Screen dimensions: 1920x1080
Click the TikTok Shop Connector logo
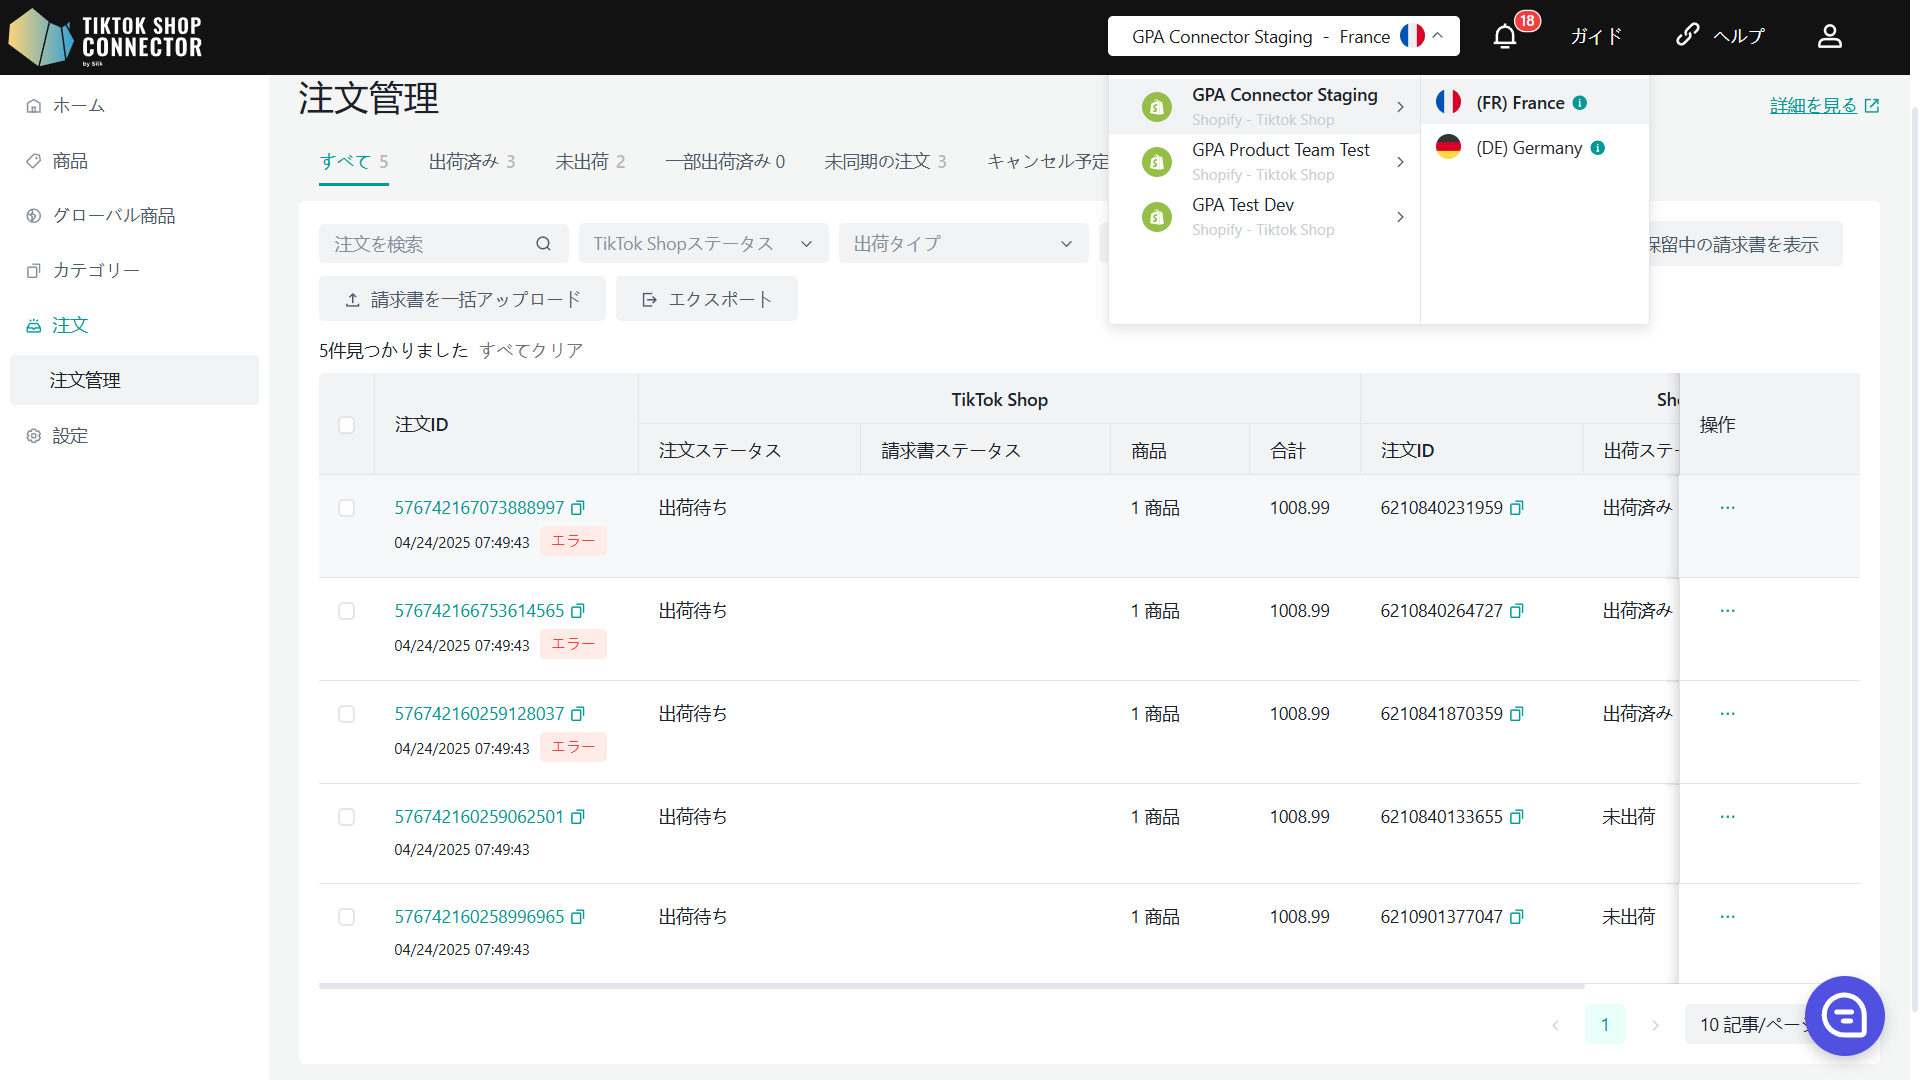click(105, 37)
